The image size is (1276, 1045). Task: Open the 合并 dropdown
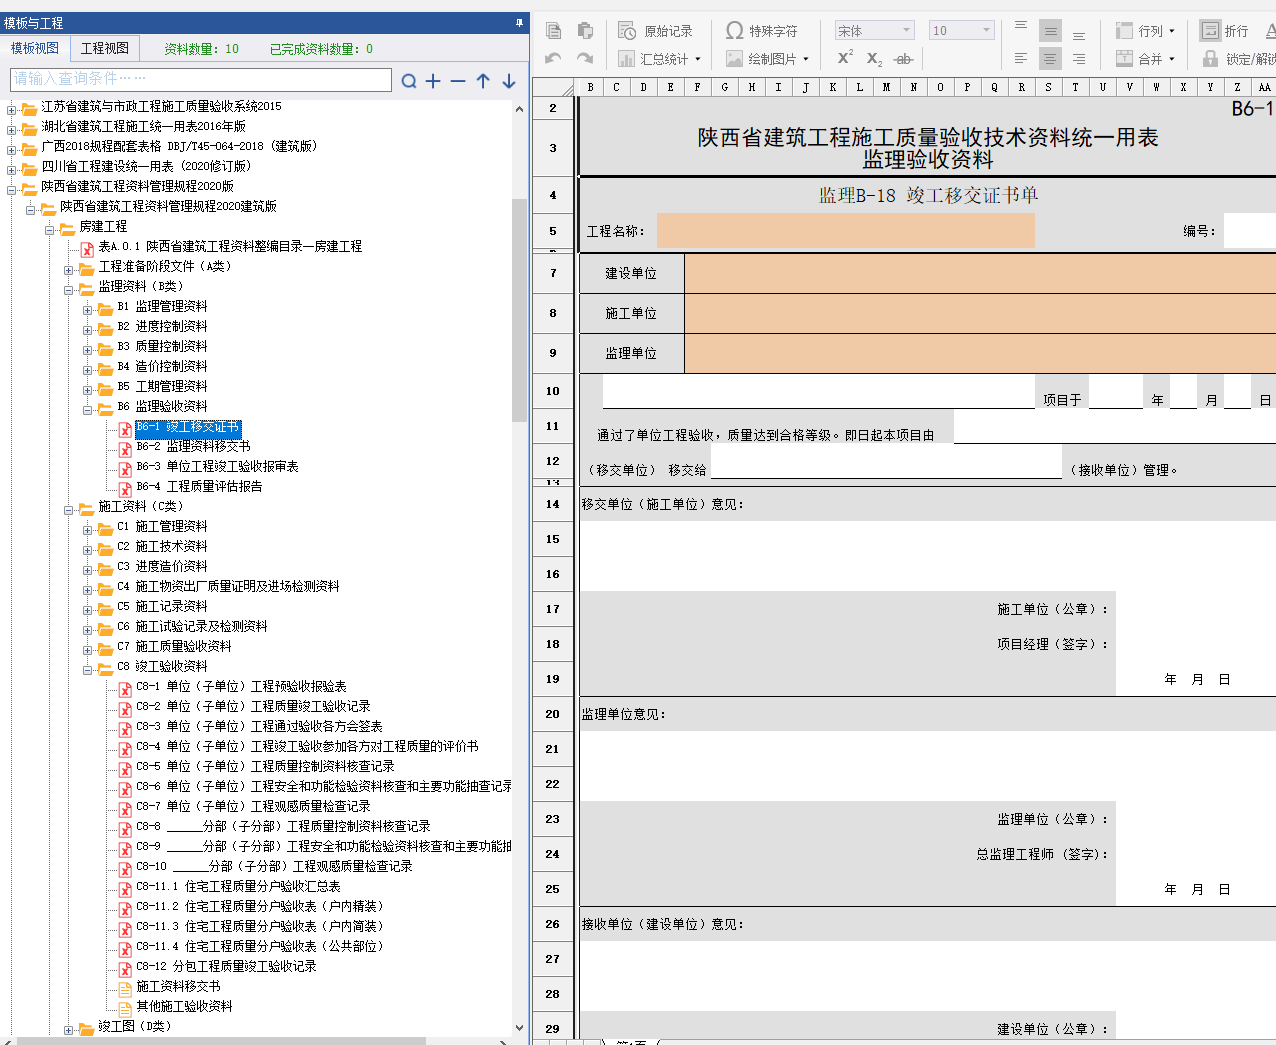coord(1145,59)
